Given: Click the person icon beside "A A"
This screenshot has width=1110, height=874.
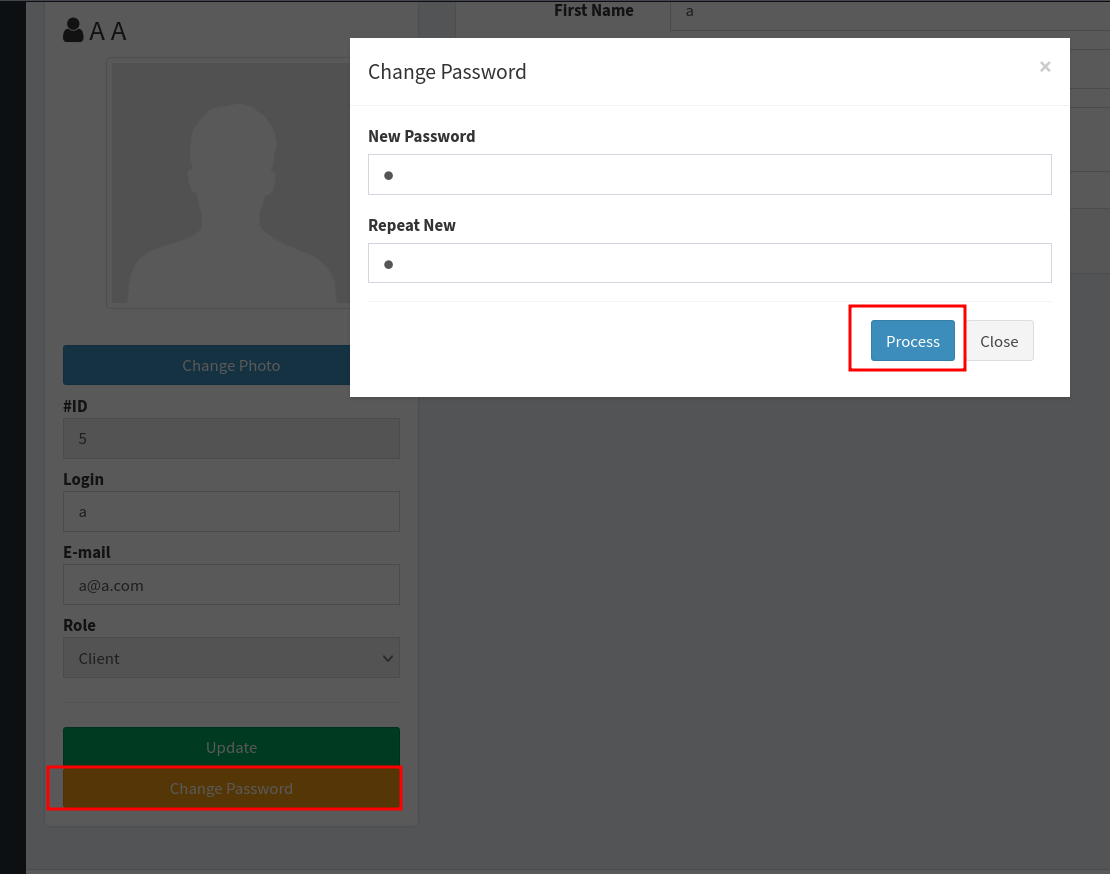Looking at the screenshot, I should (x=73, y=30).
